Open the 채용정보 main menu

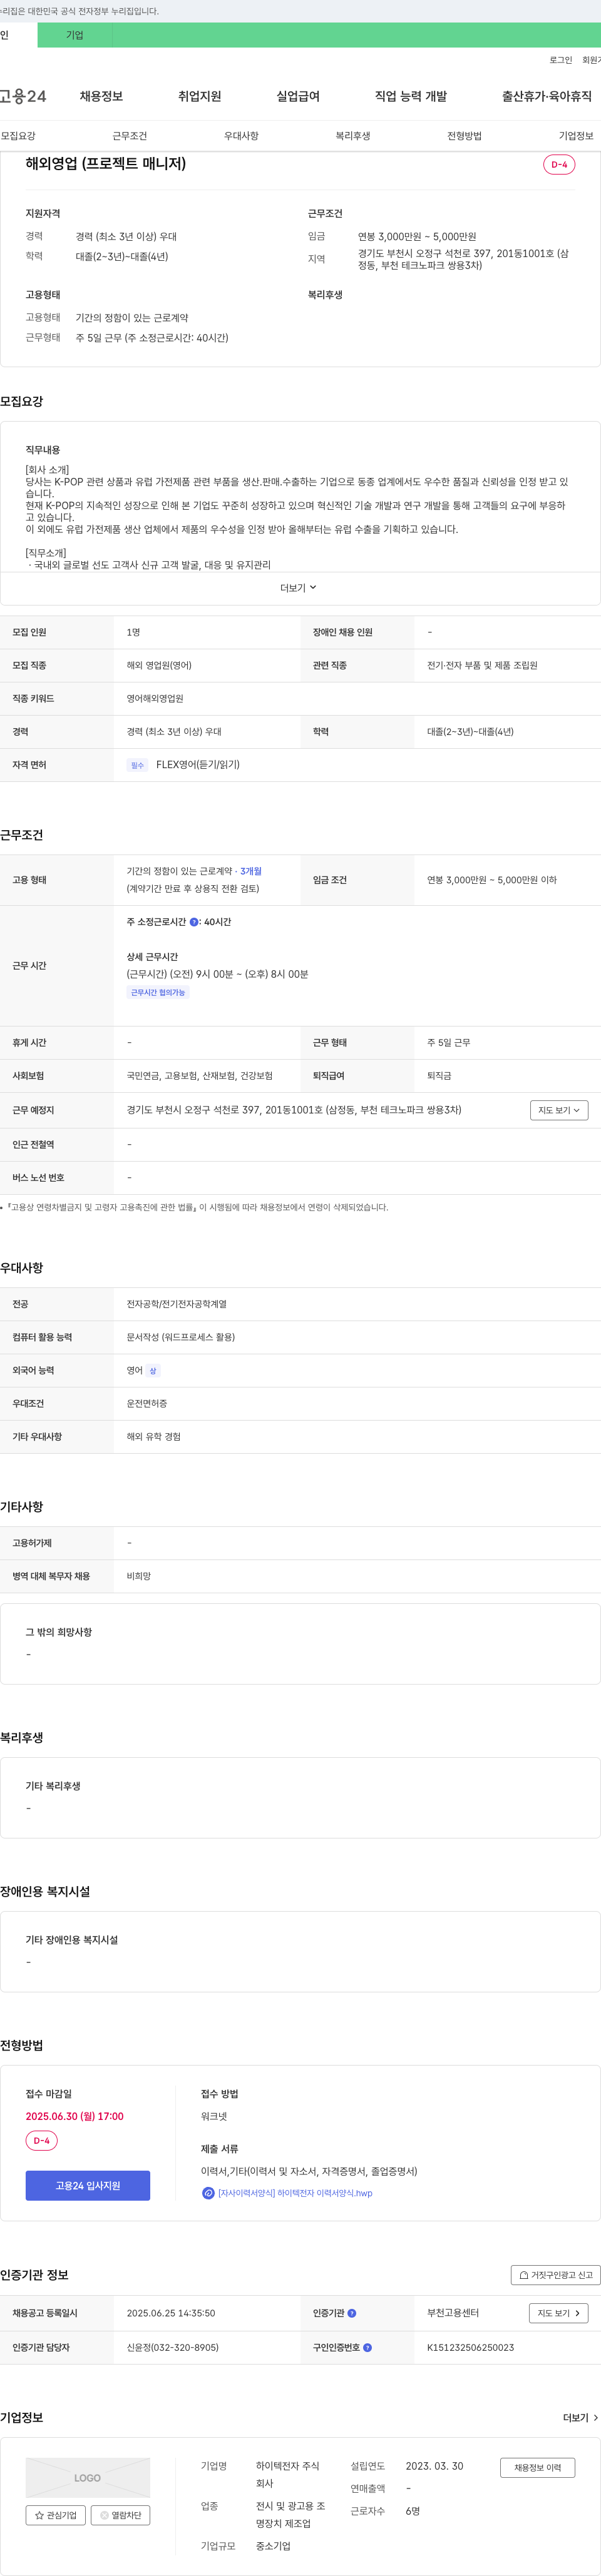pyautogui.click(x=101, y=96)
